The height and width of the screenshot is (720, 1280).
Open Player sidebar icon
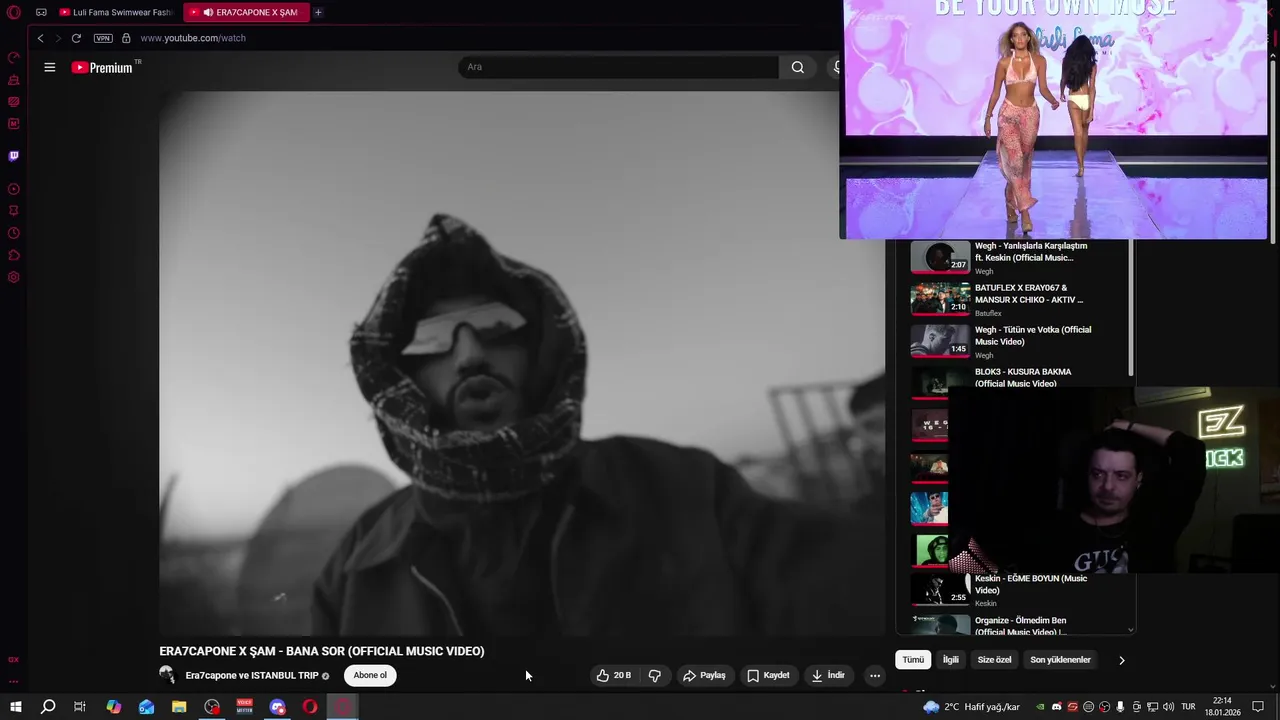click(14, 189)
